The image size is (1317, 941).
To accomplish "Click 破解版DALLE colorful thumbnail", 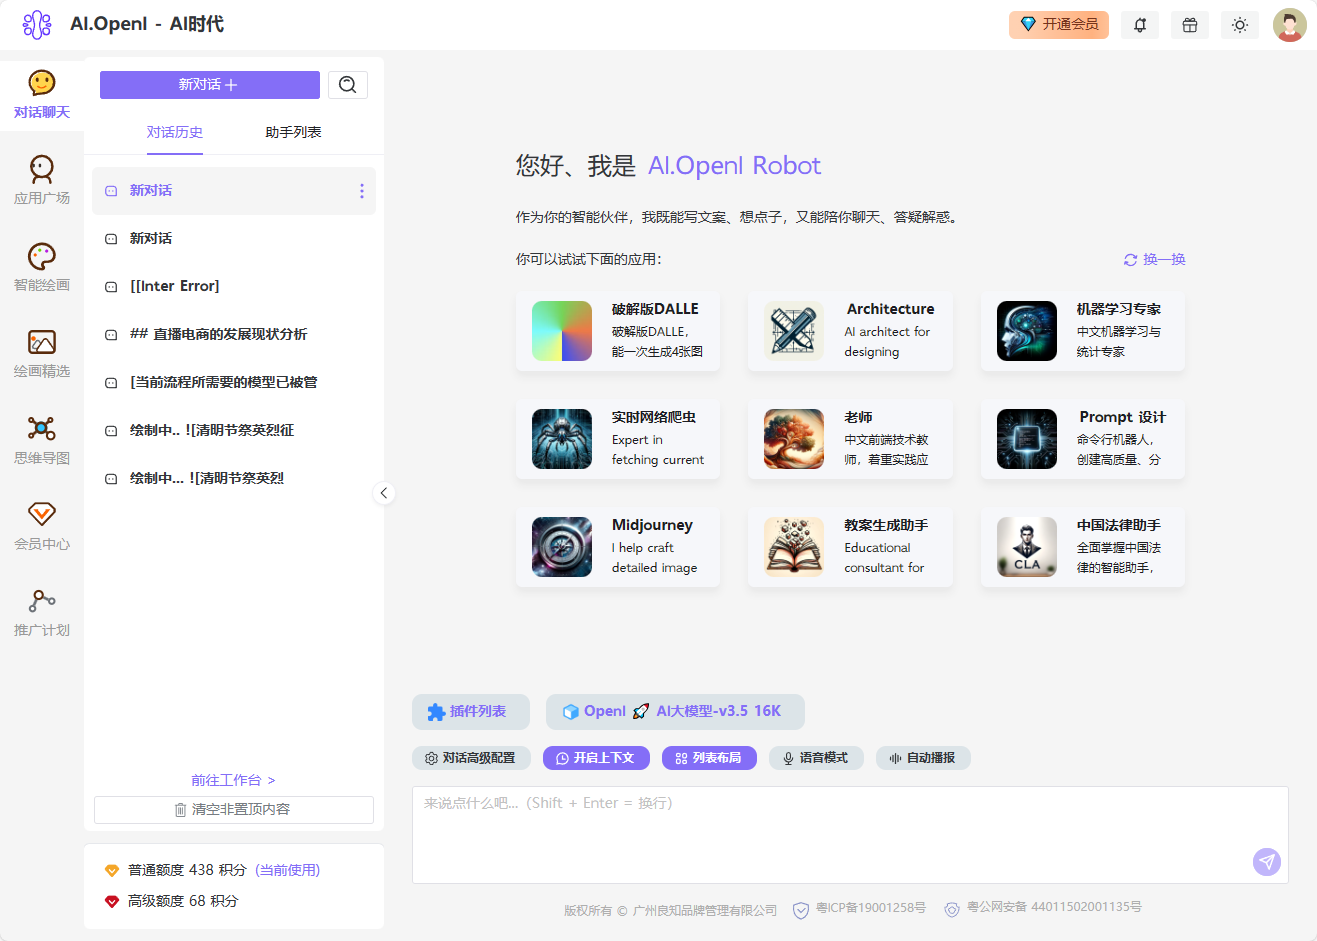I will click(562, 331).
